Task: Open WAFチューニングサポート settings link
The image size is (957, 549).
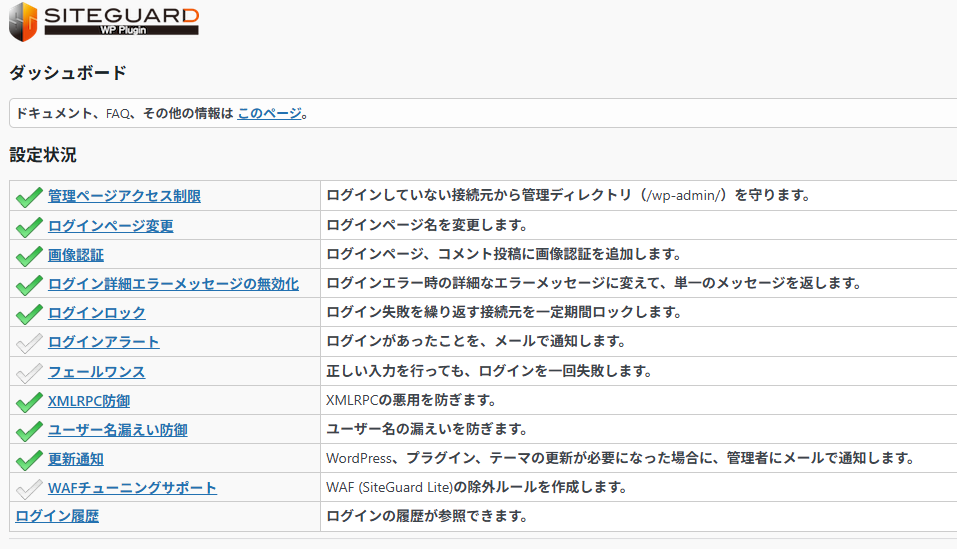Action: [132, 488]
